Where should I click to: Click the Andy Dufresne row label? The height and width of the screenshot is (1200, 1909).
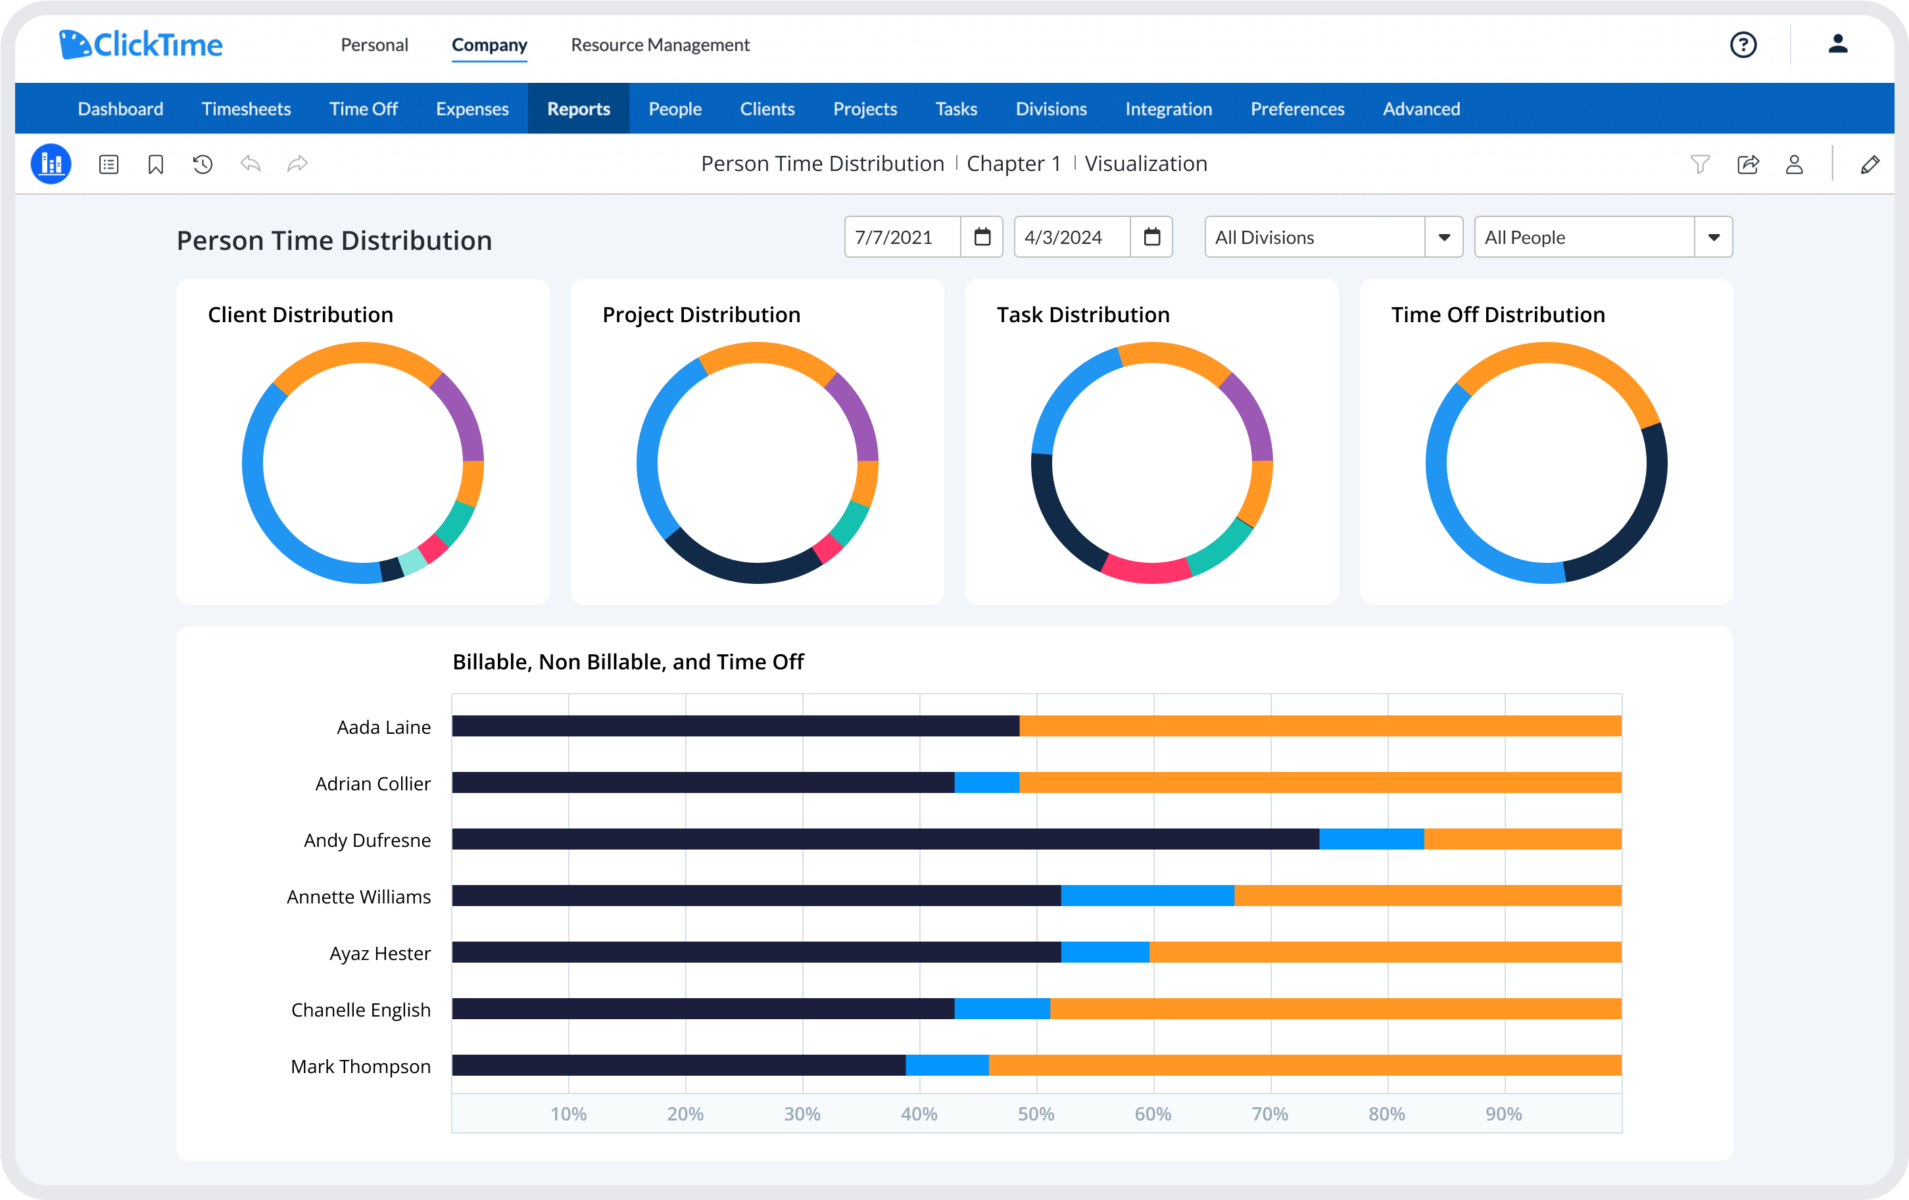(367, 840)
